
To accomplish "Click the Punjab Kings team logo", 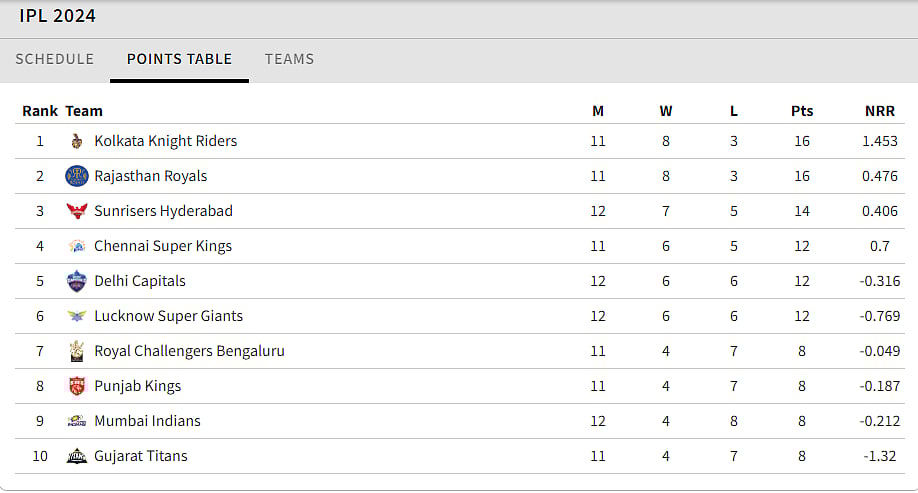I will click(77, 386).
